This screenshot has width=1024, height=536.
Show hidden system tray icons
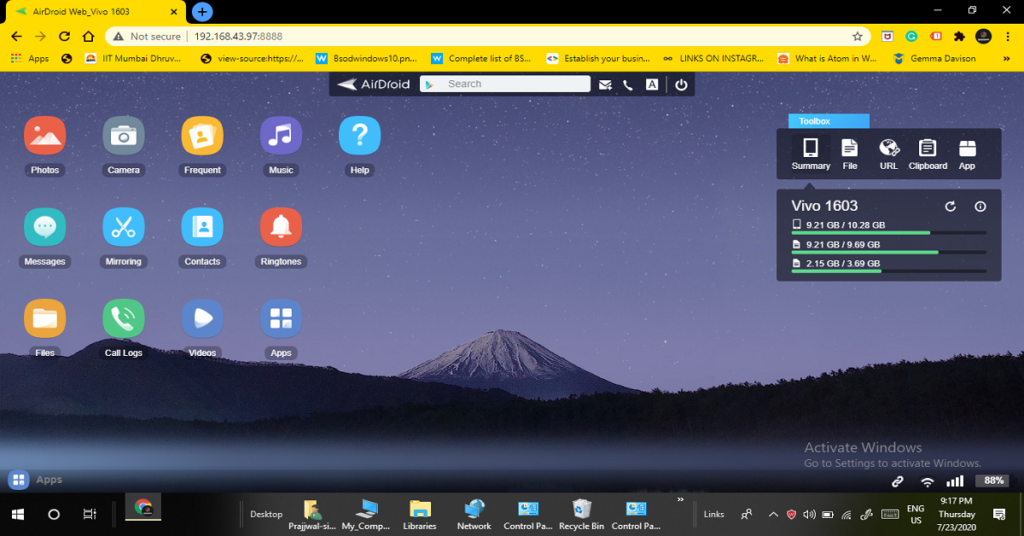773,514
